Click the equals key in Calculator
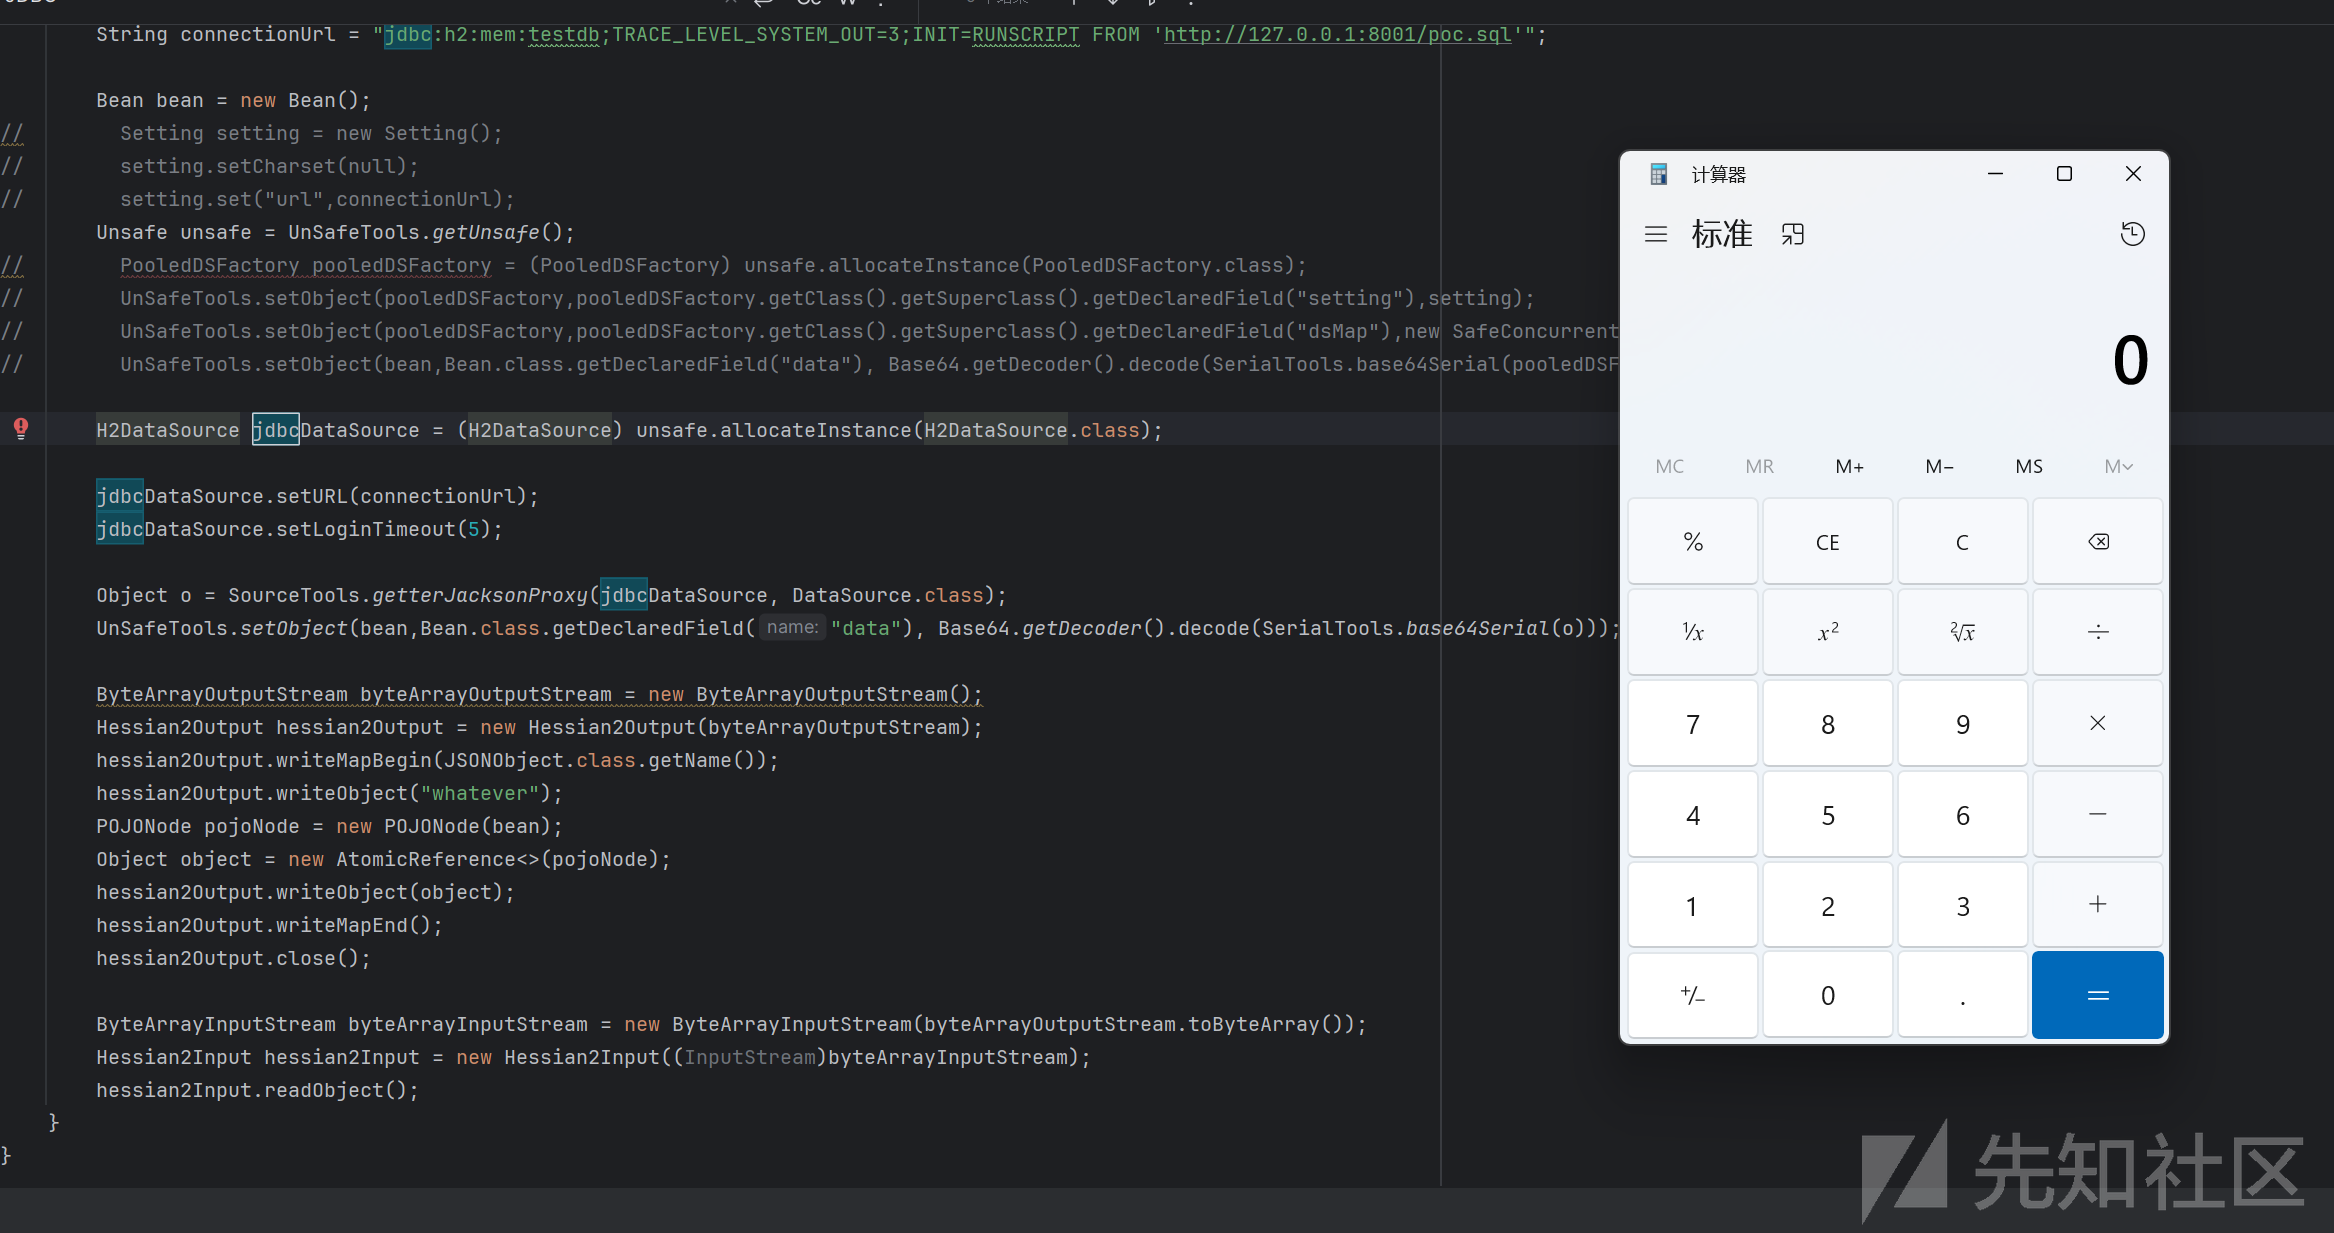Image resolution: width=2334 pixels, height=1233 pixels. coord(2098,995)
